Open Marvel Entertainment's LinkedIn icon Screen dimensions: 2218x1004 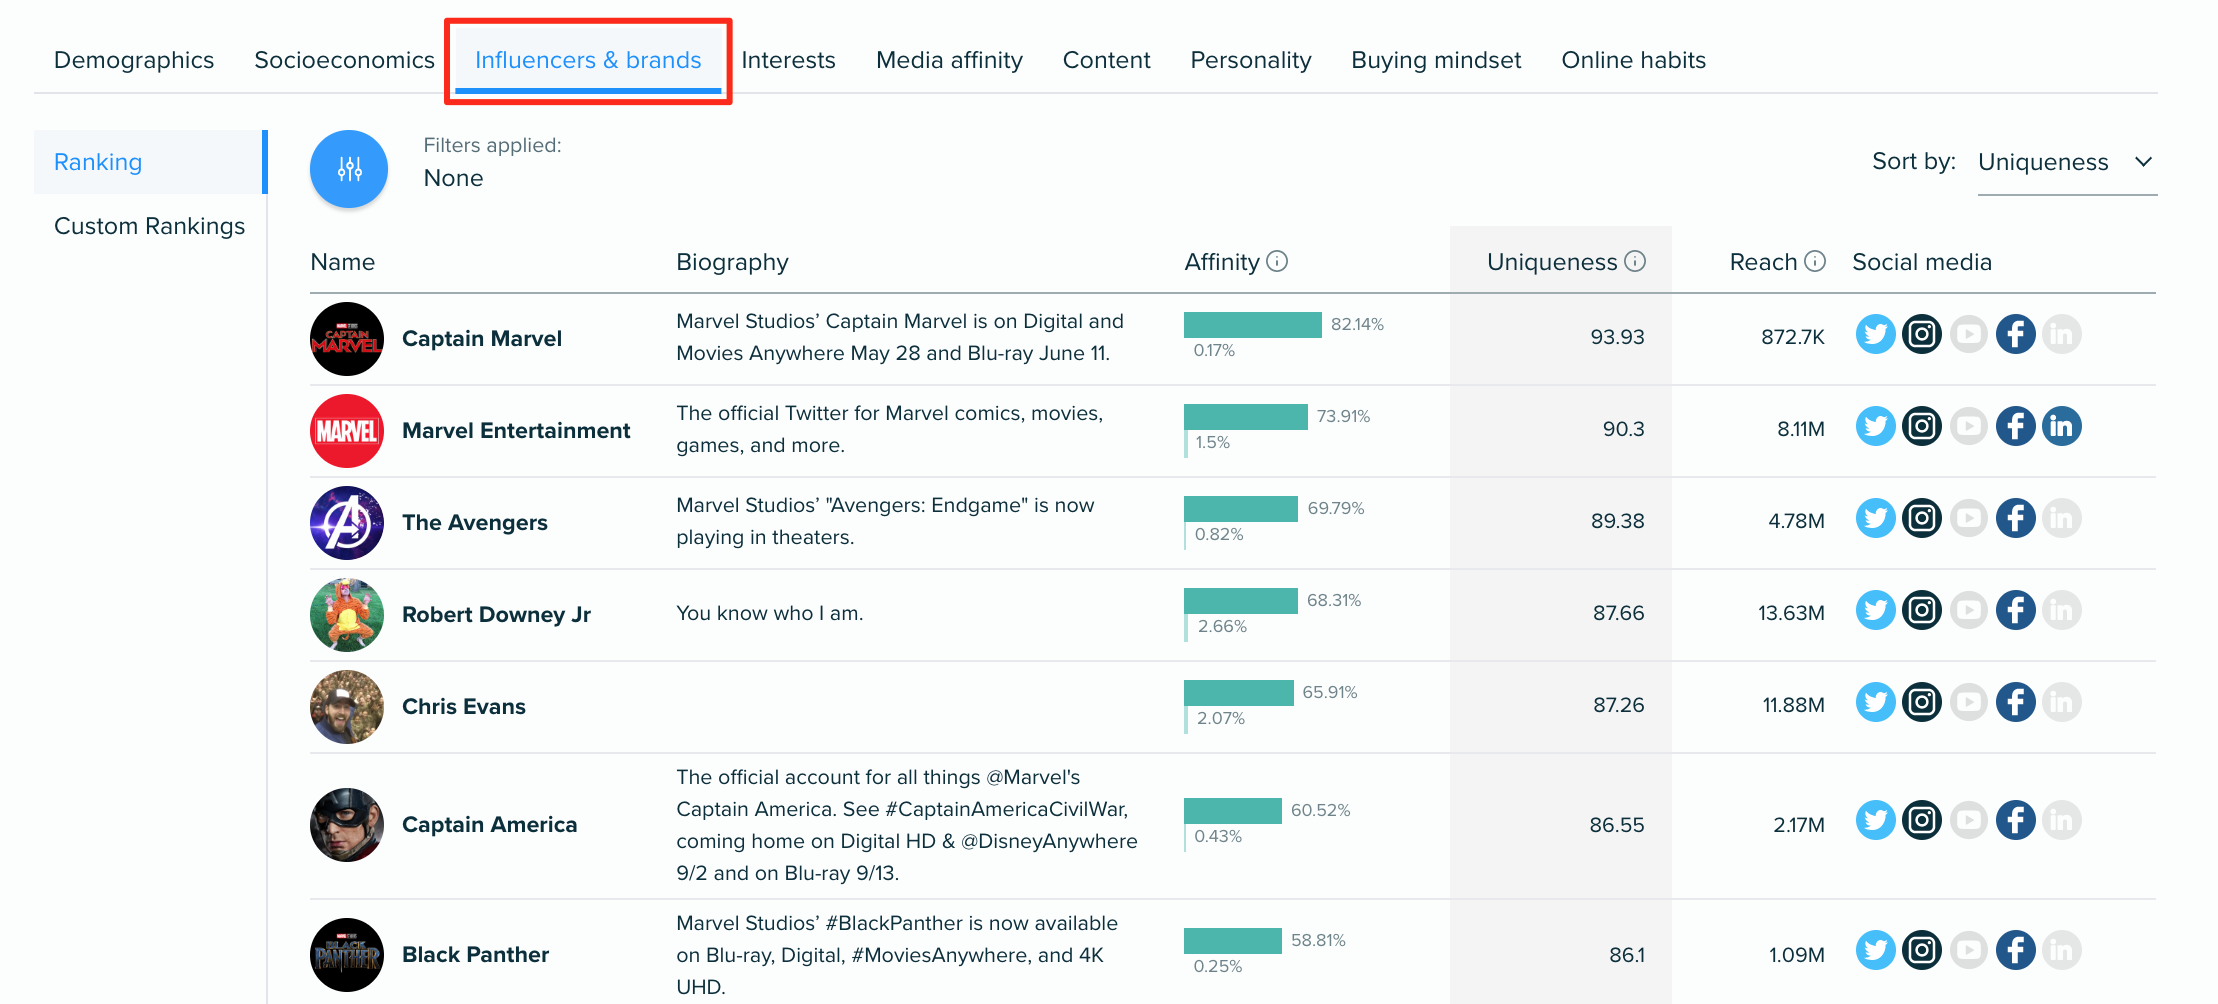point(2062,426)
